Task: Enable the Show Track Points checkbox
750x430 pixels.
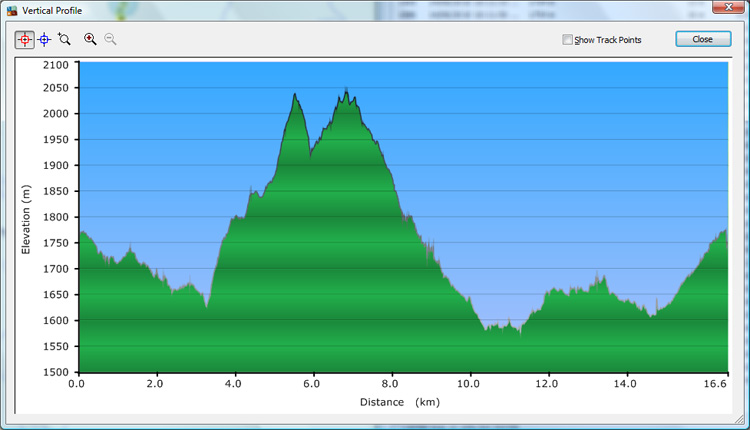Action: 567,40
